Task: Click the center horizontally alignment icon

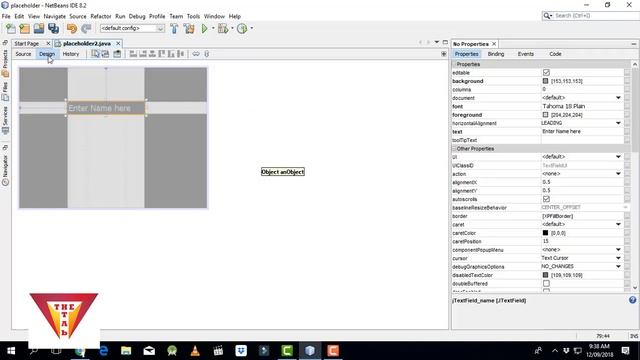Action: (x=152, y=54)
